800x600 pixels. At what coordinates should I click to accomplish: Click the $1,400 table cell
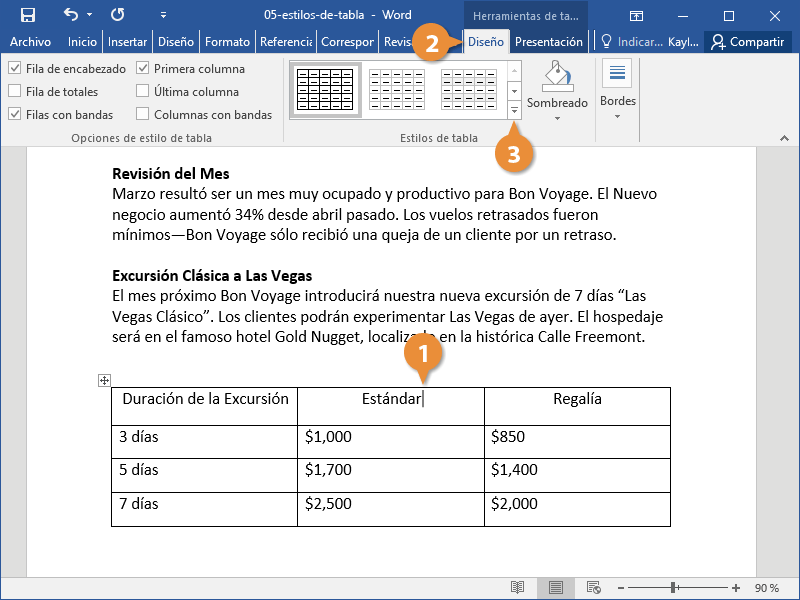coord(577,475)
